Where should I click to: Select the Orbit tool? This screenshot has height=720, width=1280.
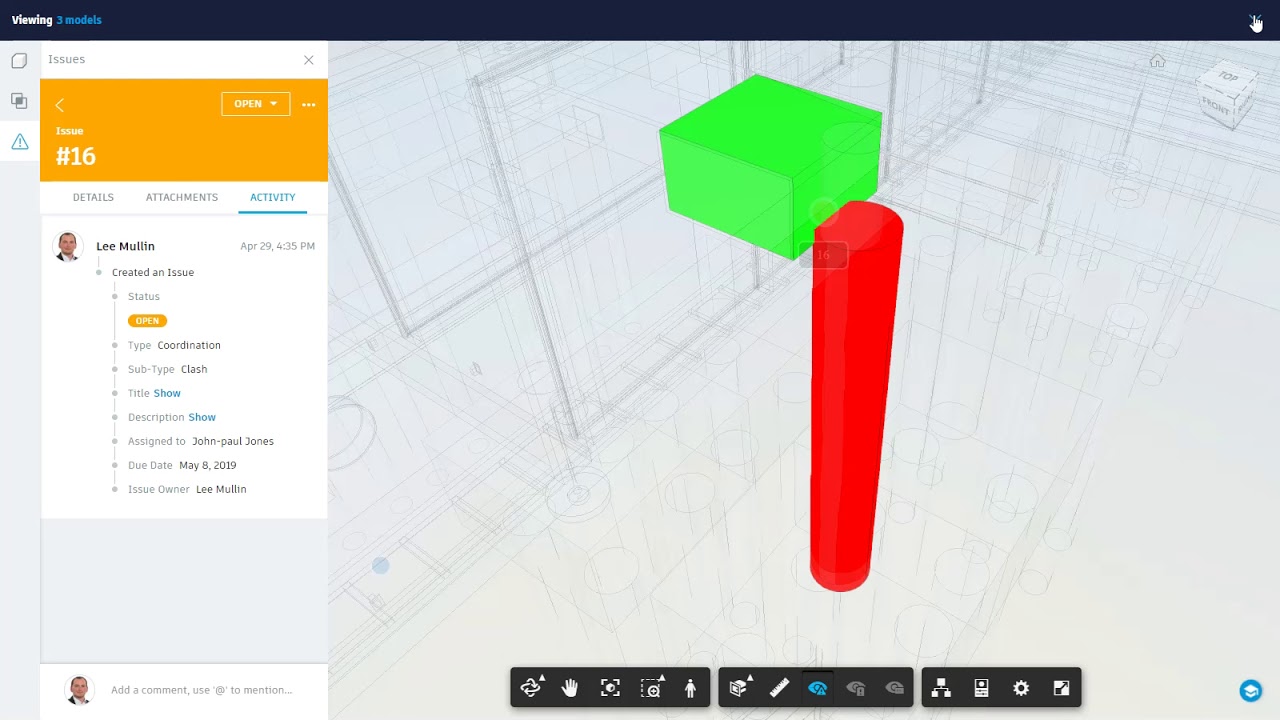[531, 688]
